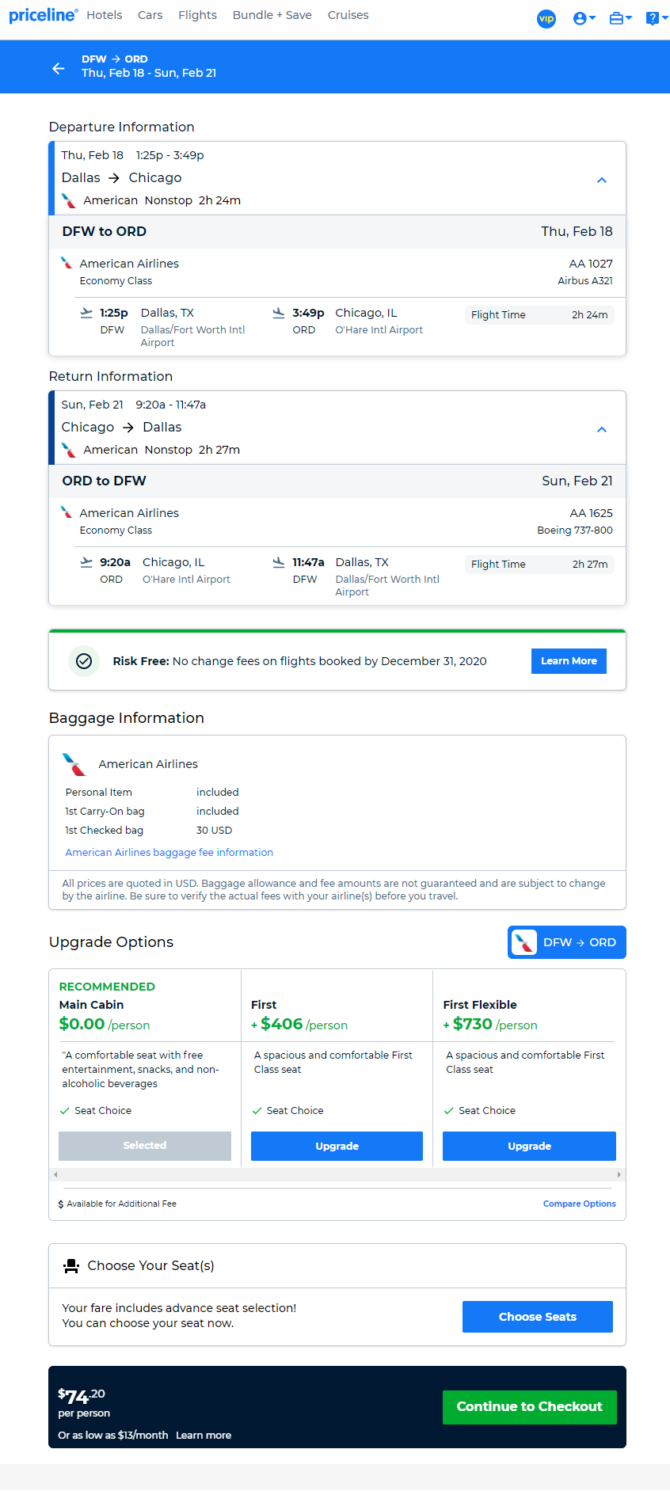Image resolution: width=670 pixels, height=1491 pixels.
Task: Open the user account profile menu
Action: point(584,18)
